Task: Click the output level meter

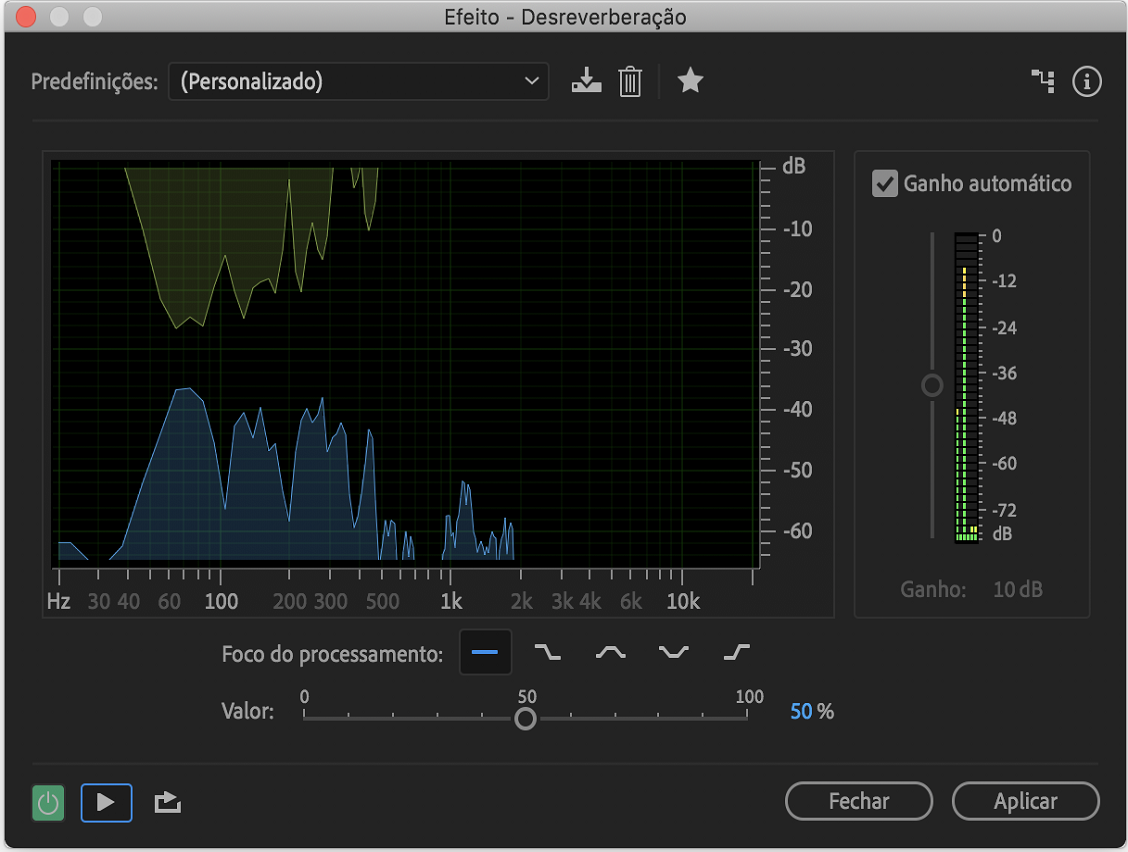Action: [x=967, y=388]
